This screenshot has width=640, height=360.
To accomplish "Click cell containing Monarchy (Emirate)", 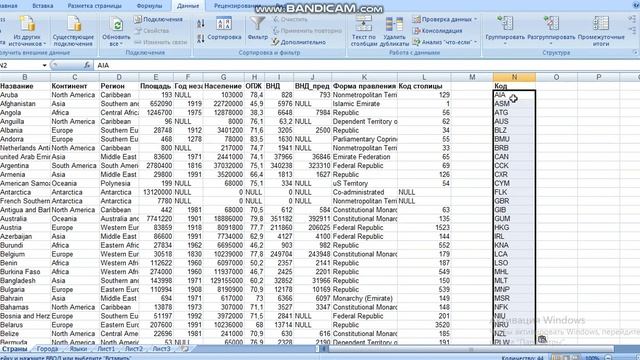I will click(364, 298).
